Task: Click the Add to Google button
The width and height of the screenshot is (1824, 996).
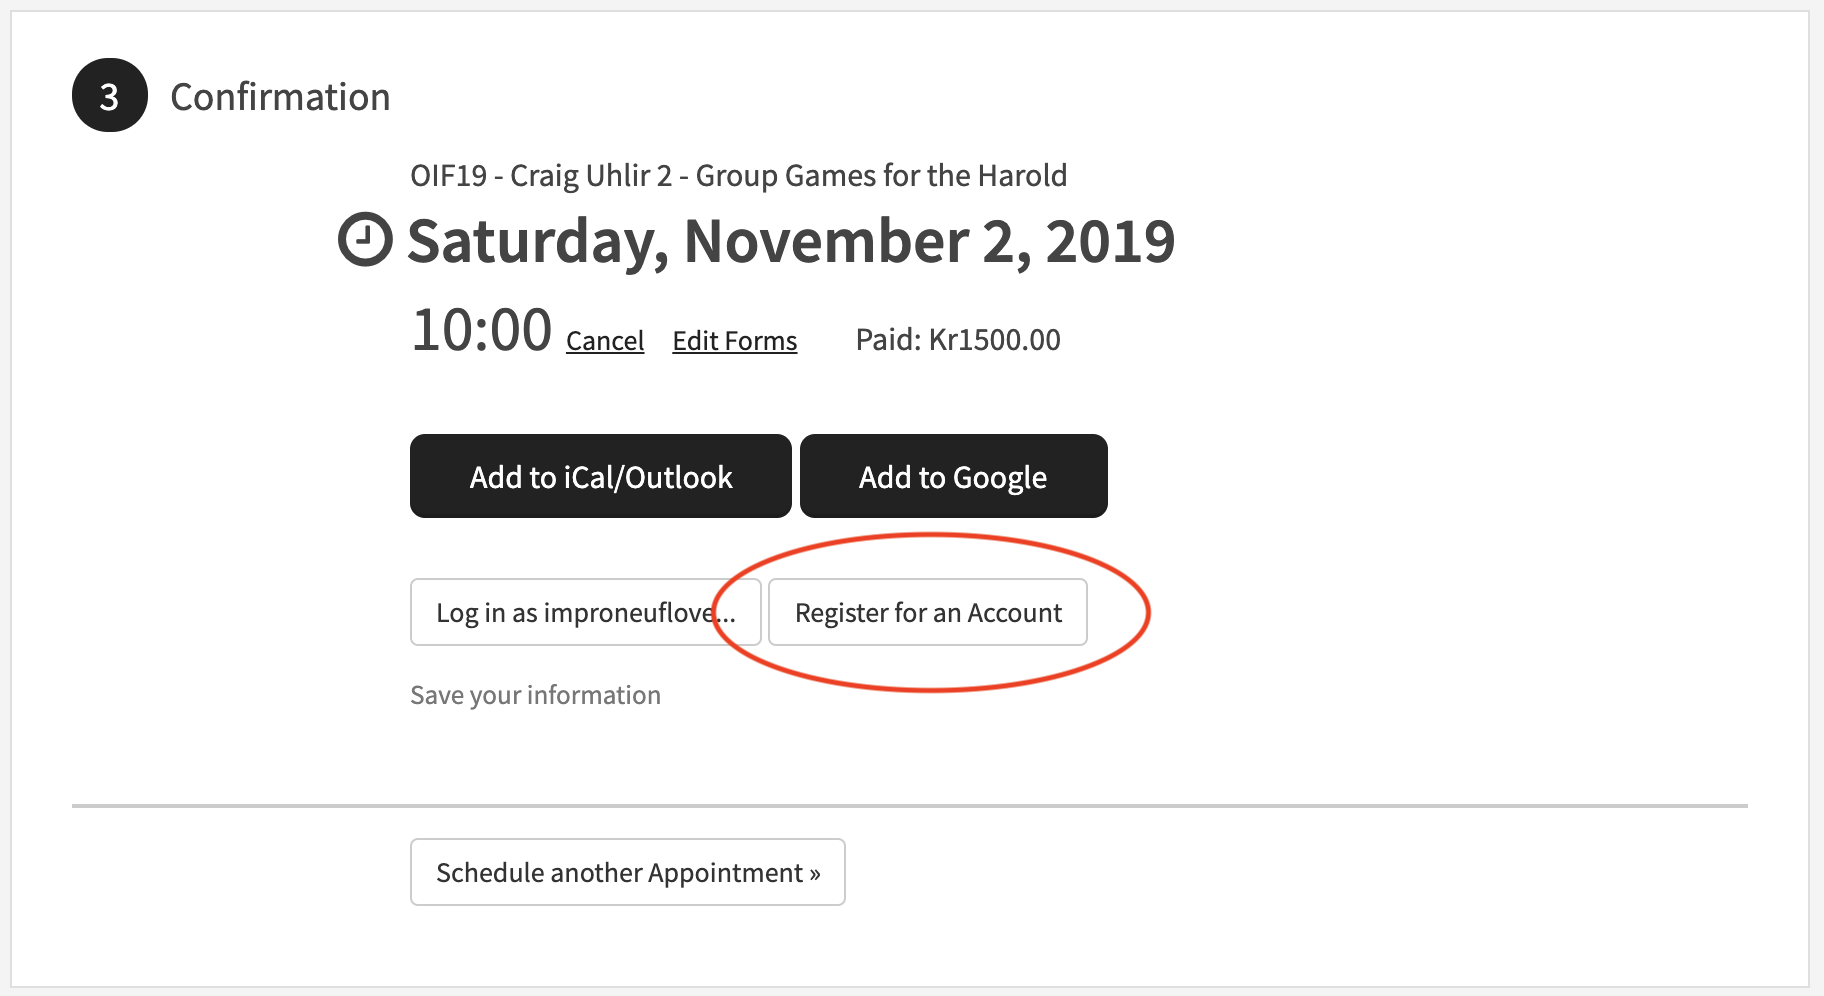Action: point(954,476)
